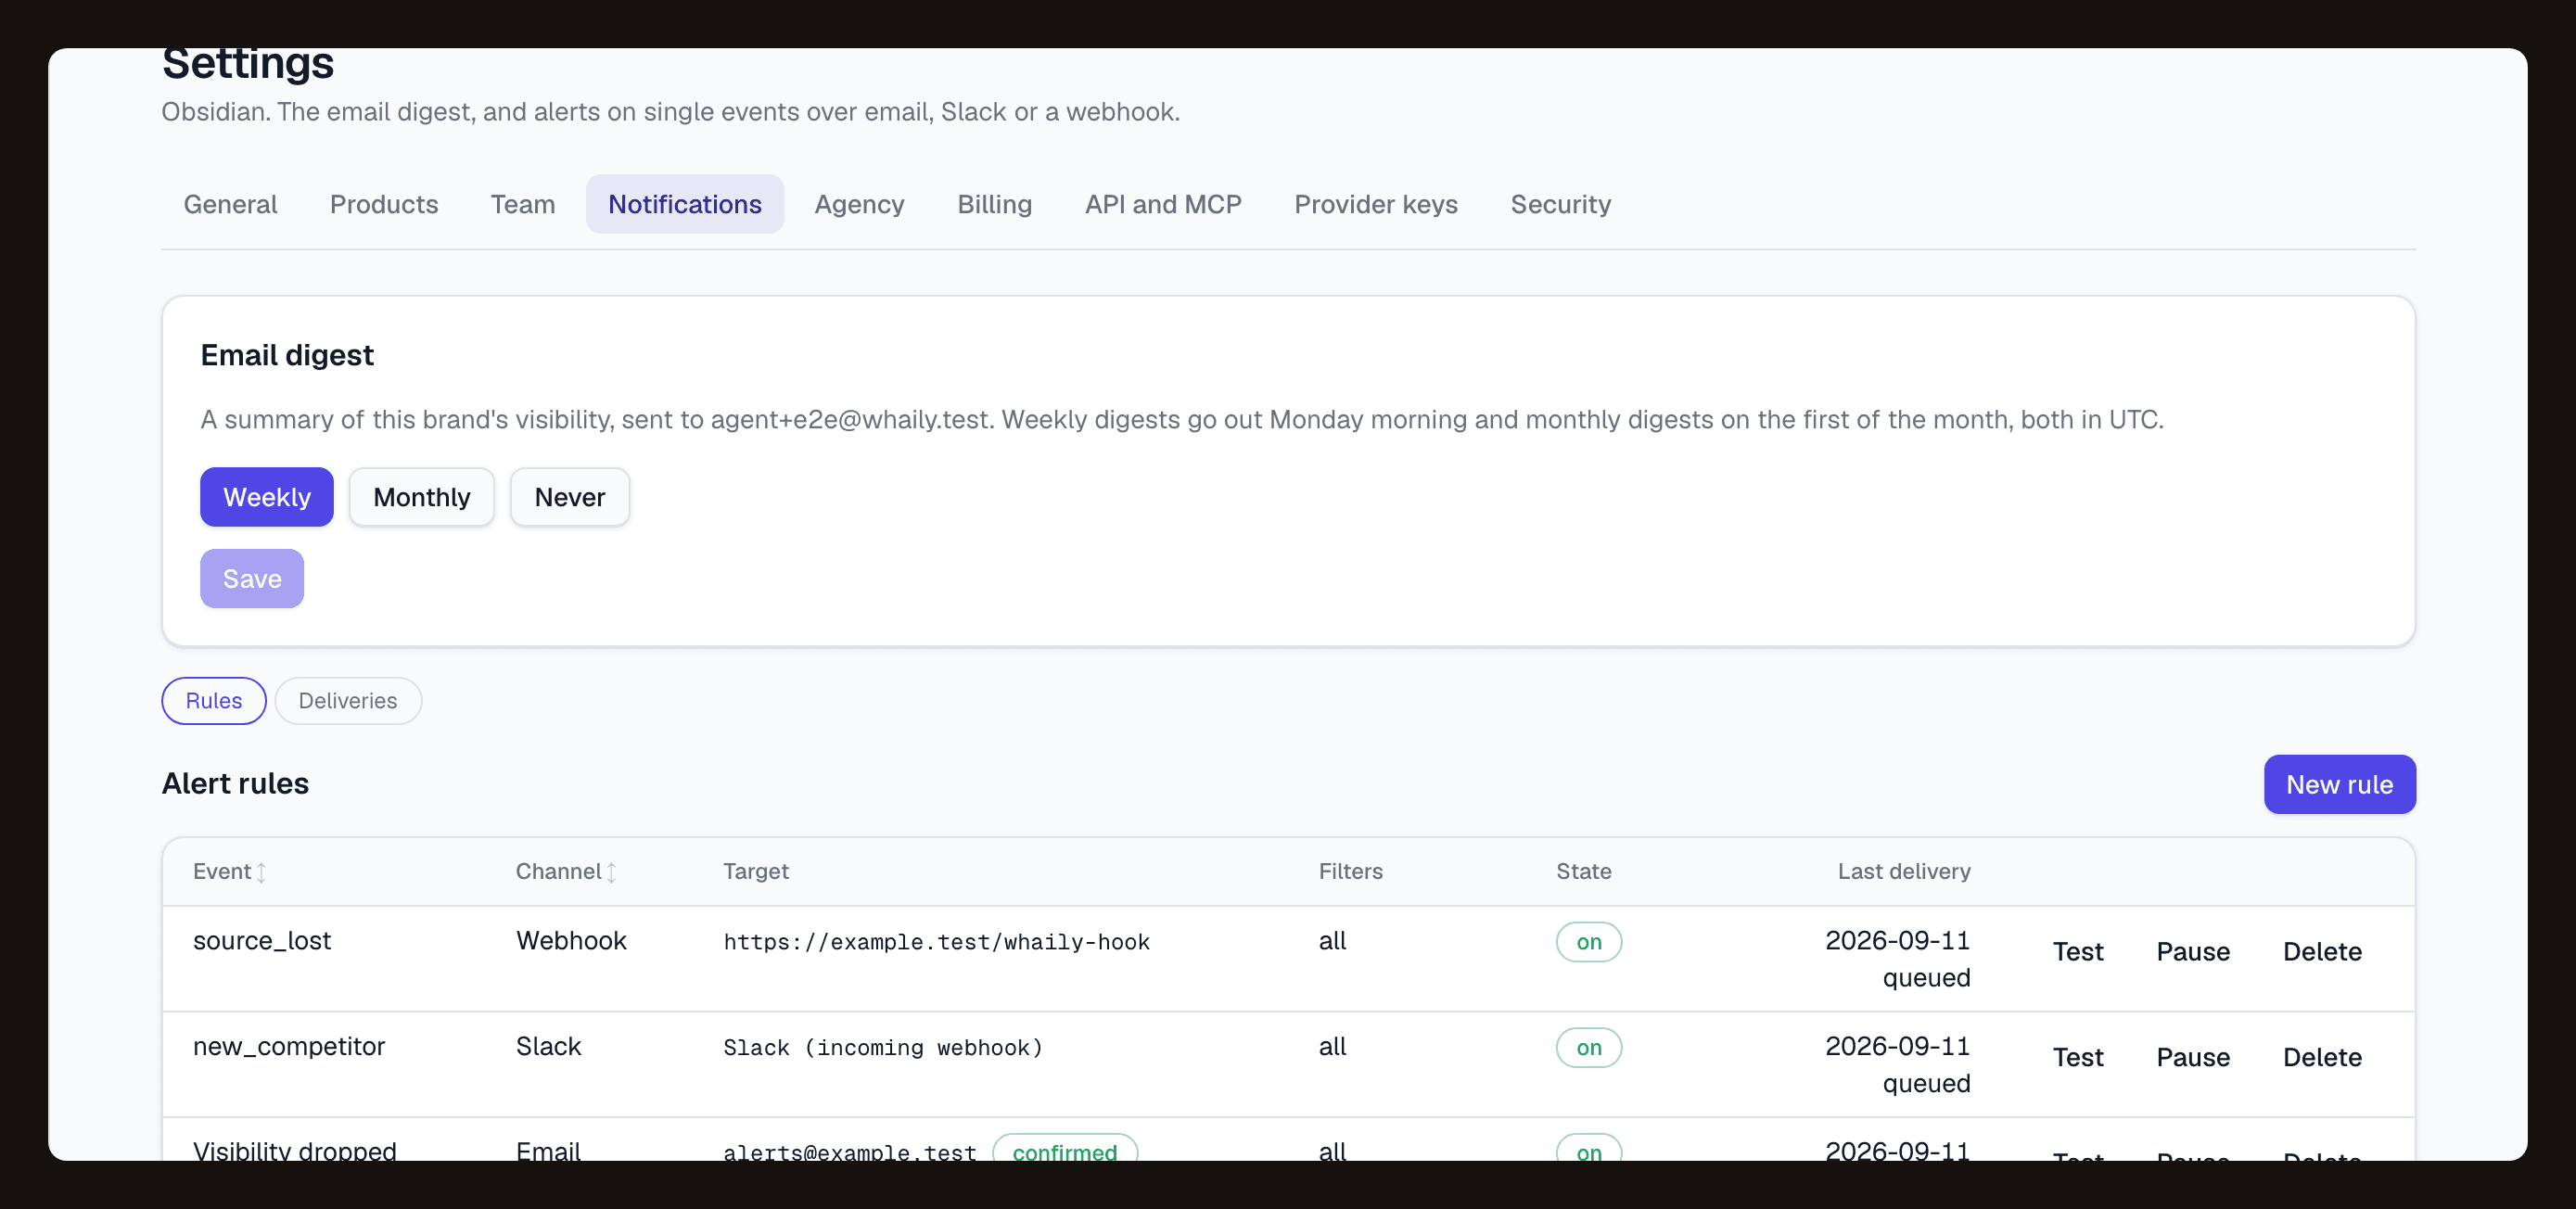
Task: Switch to Provider keys tab
Action: pyautogui.click(x=1375, y=204)
